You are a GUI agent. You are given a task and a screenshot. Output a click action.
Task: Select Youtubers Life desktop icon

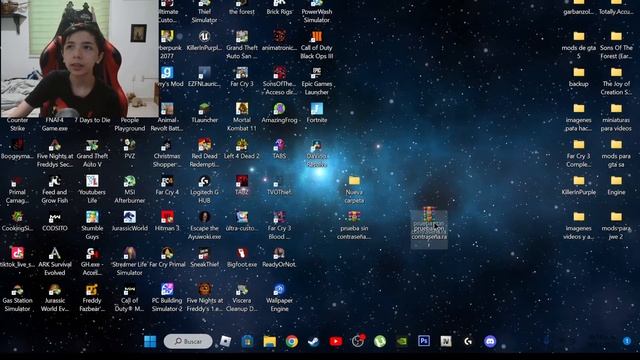pos(92,189)
